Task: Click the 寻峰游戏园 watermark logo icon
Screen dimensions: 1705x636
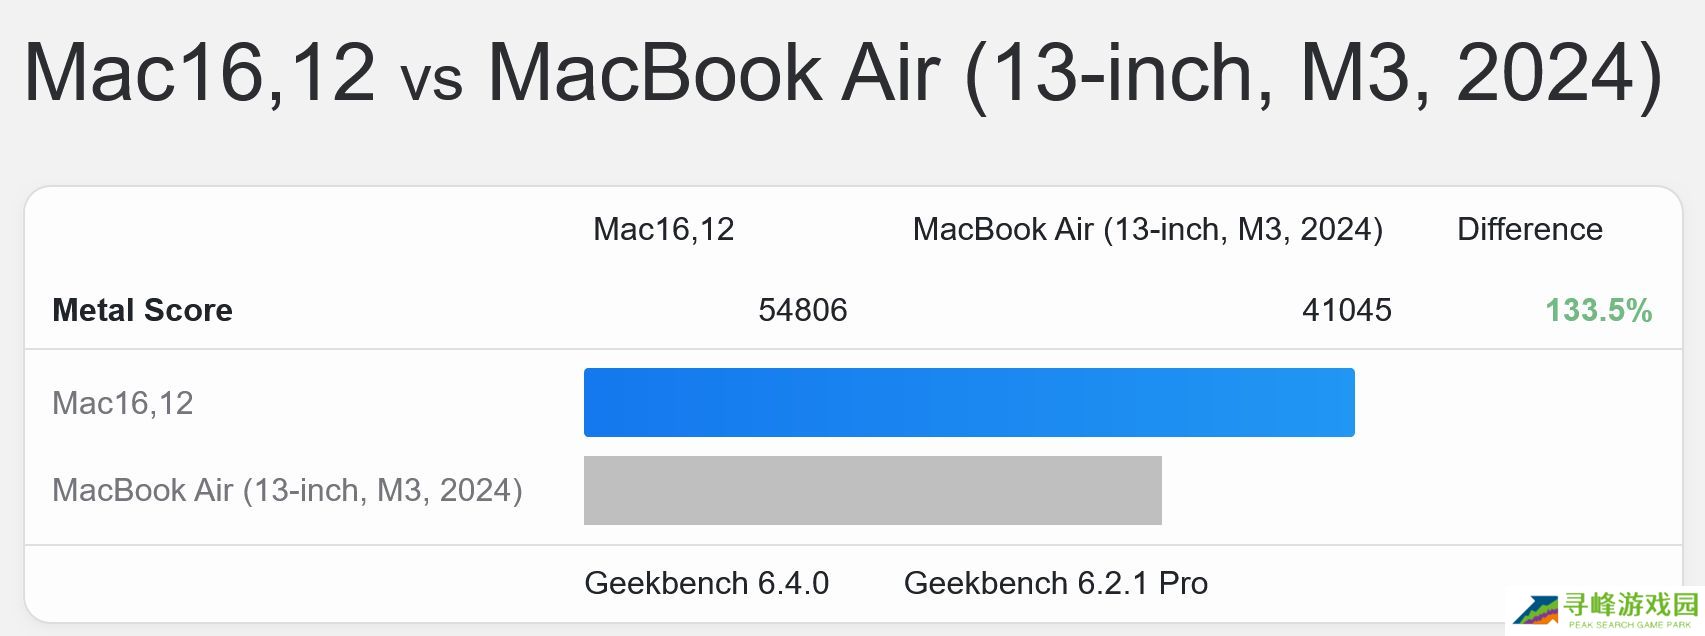Action: 1535,610
